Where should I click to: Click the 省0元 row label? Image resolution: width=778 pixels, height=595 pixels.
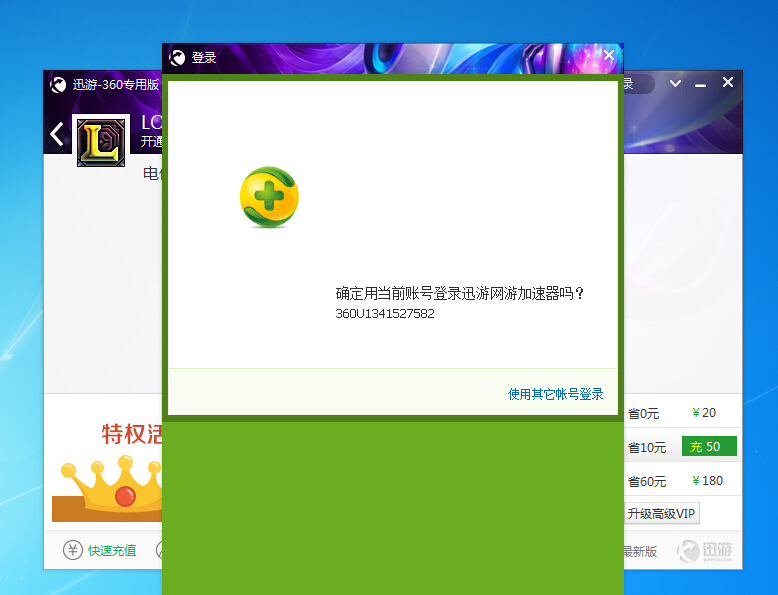coord(643,413)
